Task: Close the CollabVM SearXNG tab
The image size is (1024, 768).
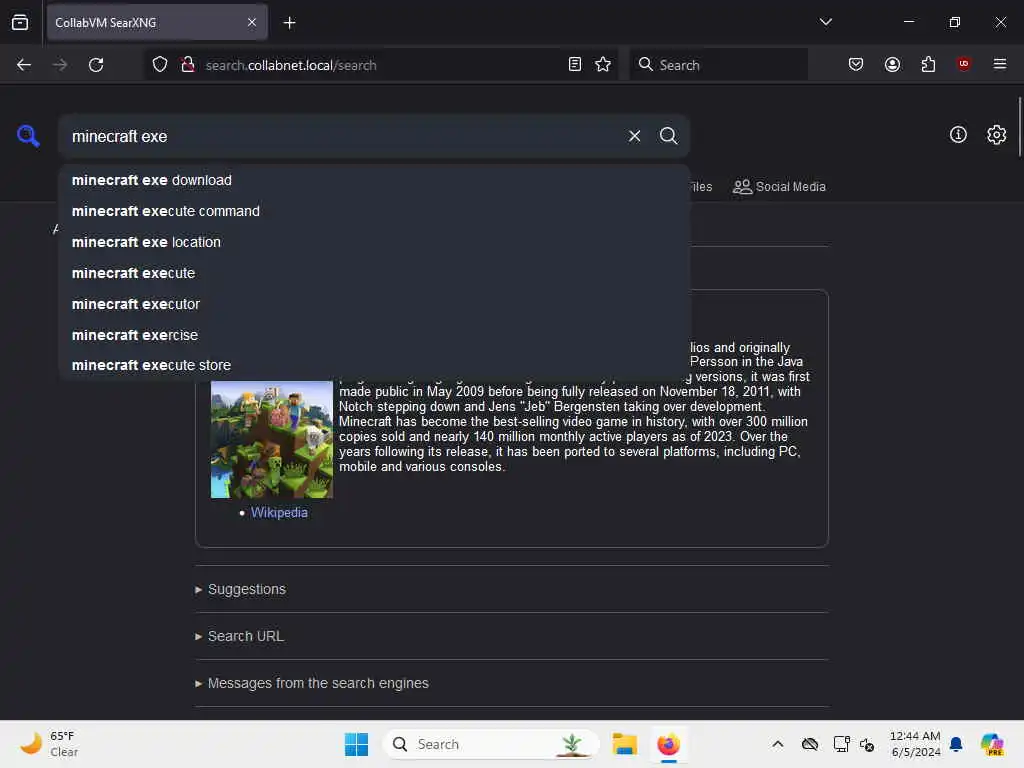Action: 252,22
